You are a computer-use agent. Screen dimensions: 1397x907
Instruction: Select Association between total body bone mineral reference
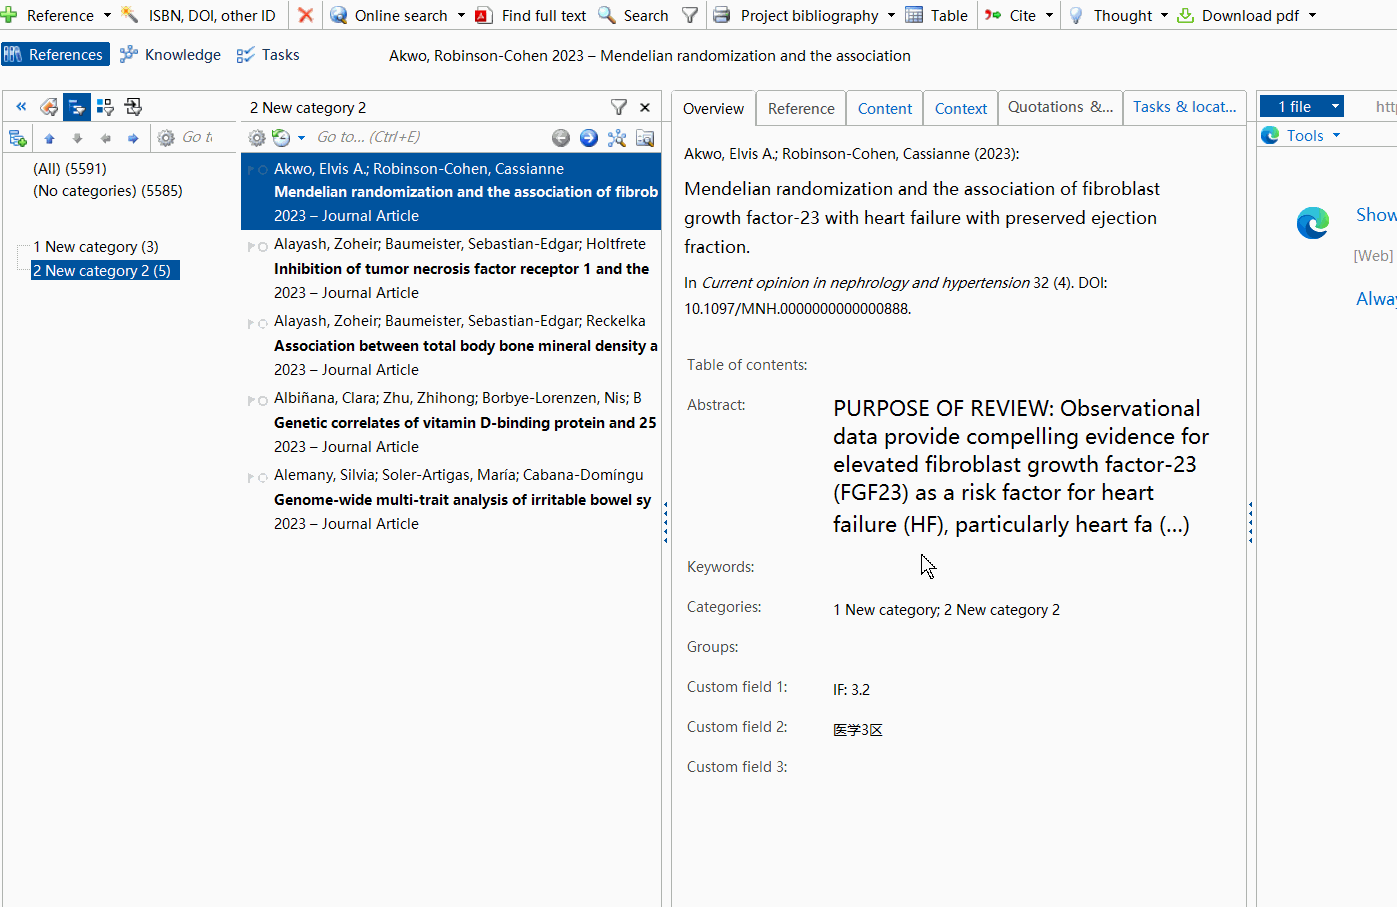point(451,345)
